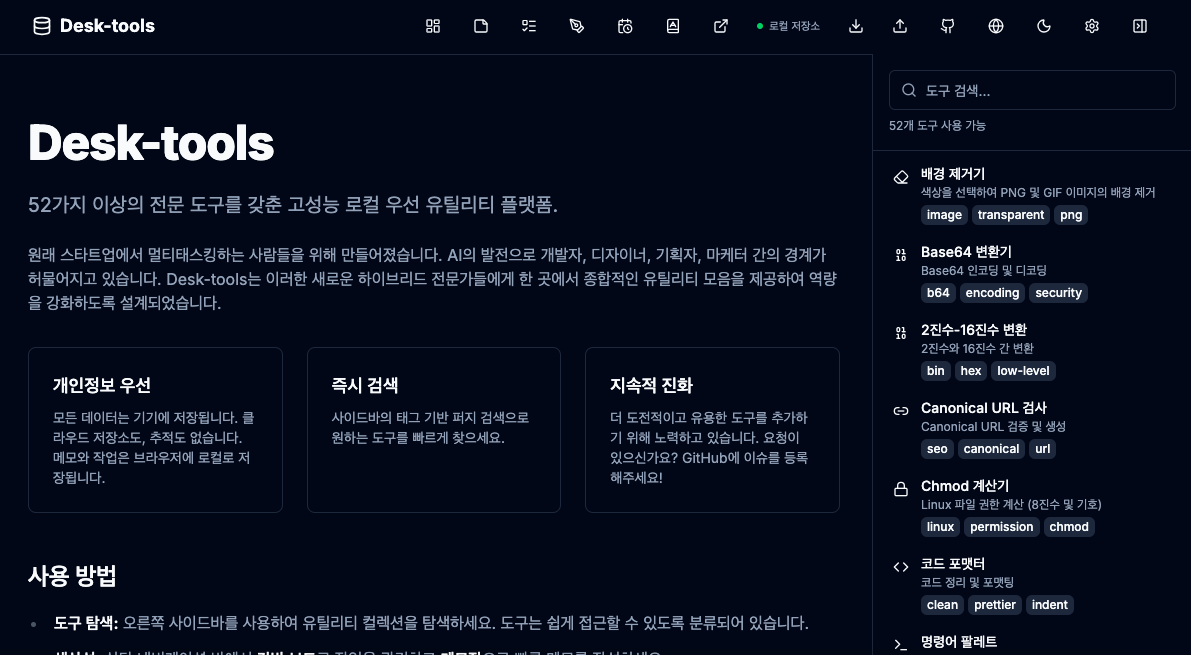
Task: Open the sticky note icon
Action: (x=481, y=26)
